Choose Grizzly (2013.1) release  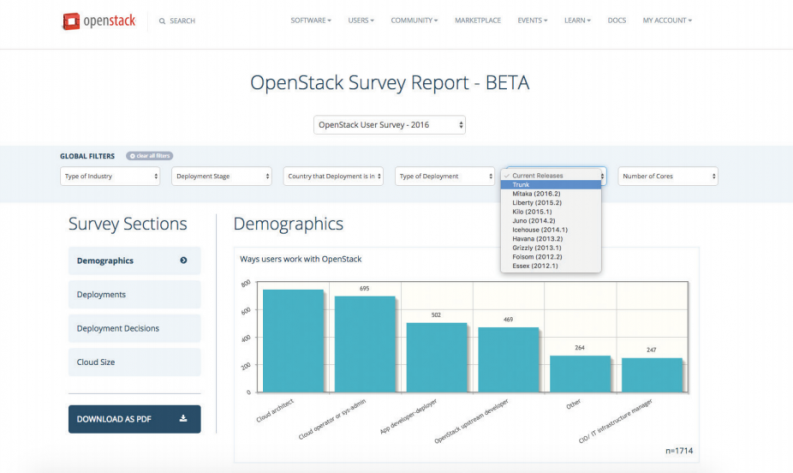tap(551, 248)
